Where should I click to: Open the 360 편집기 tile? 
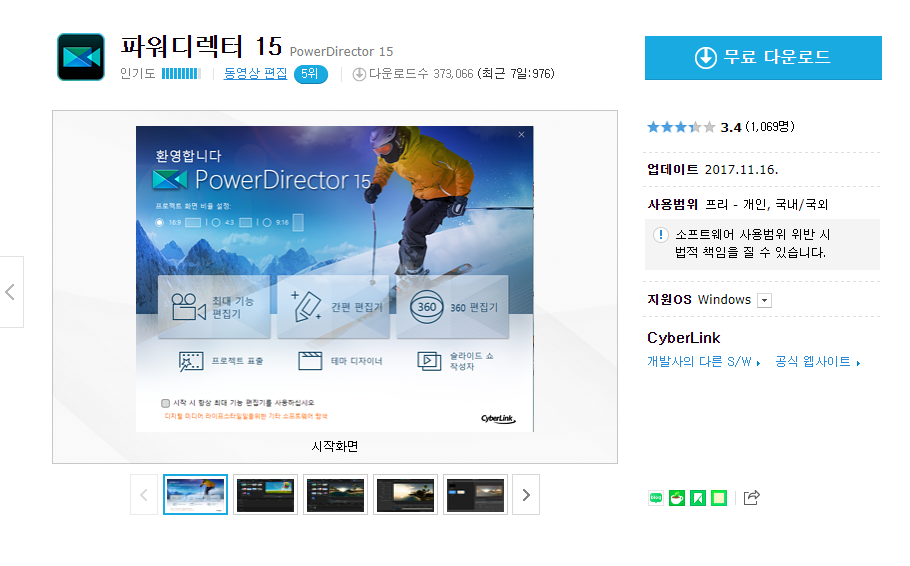point(452,307)
